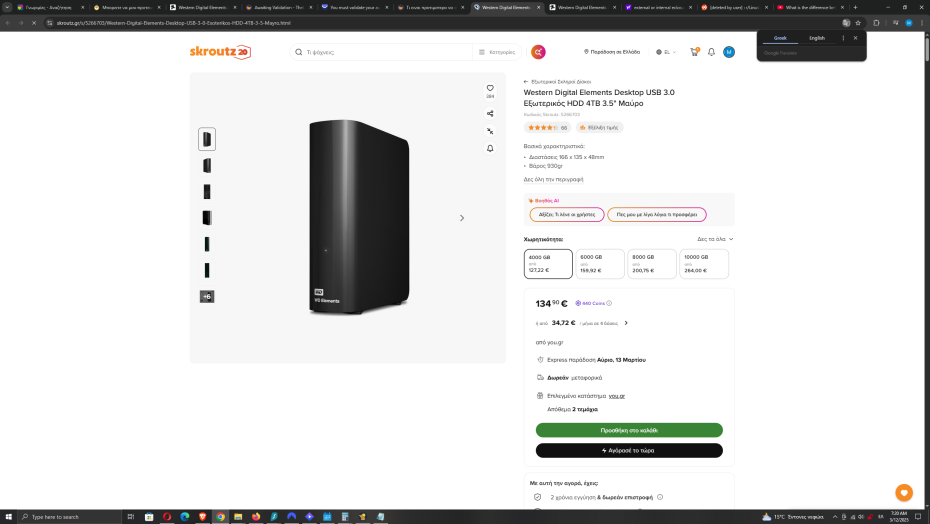Click the price alert bell beside image
The height and width of the screenshot is (524, 930).
(490, 148)
